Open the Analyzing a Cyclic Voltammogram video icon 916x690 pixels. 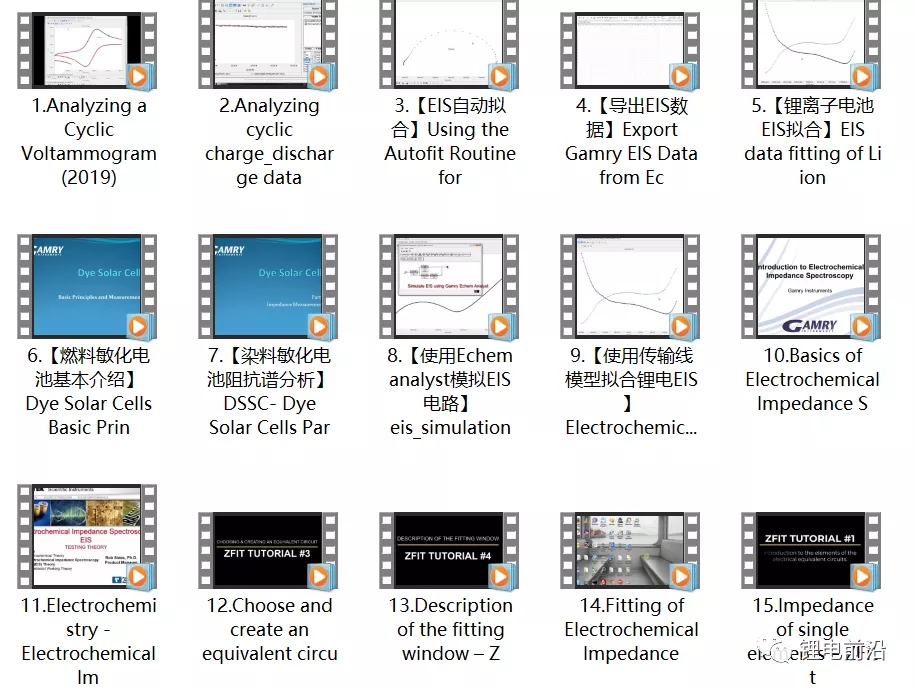pyautogui.click(x=88, y=44)
